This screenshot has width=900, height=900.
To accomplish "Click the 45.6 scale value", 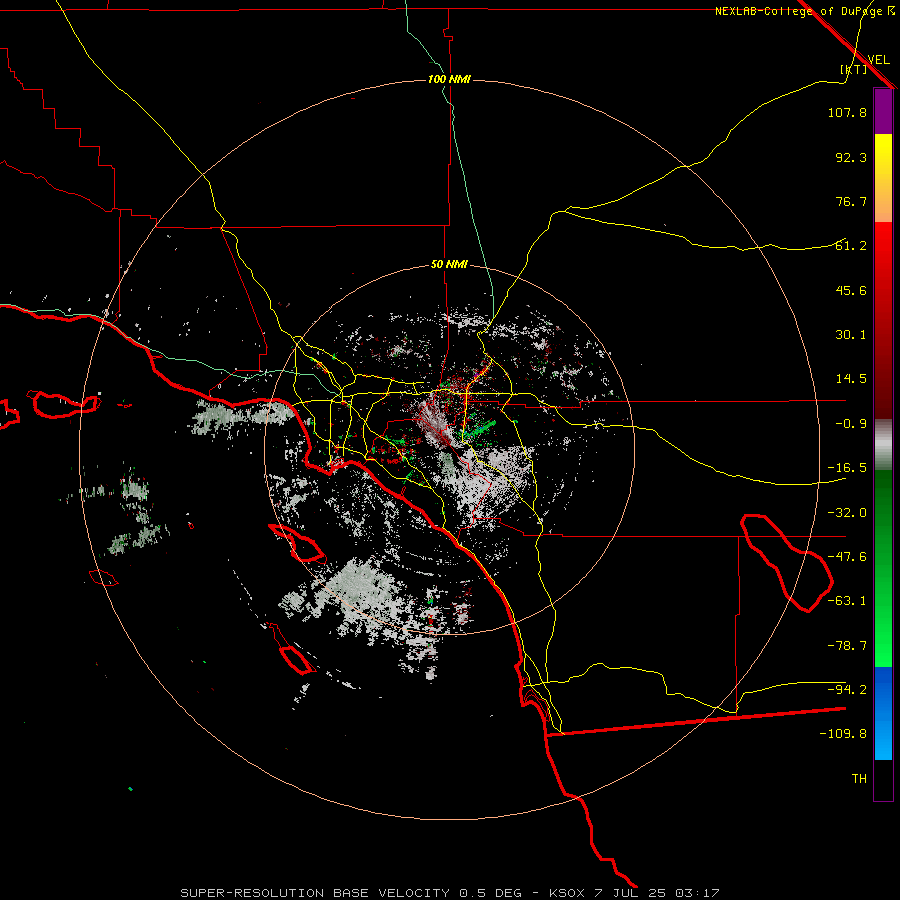I will pyautogui.click(x=851, y=290).
